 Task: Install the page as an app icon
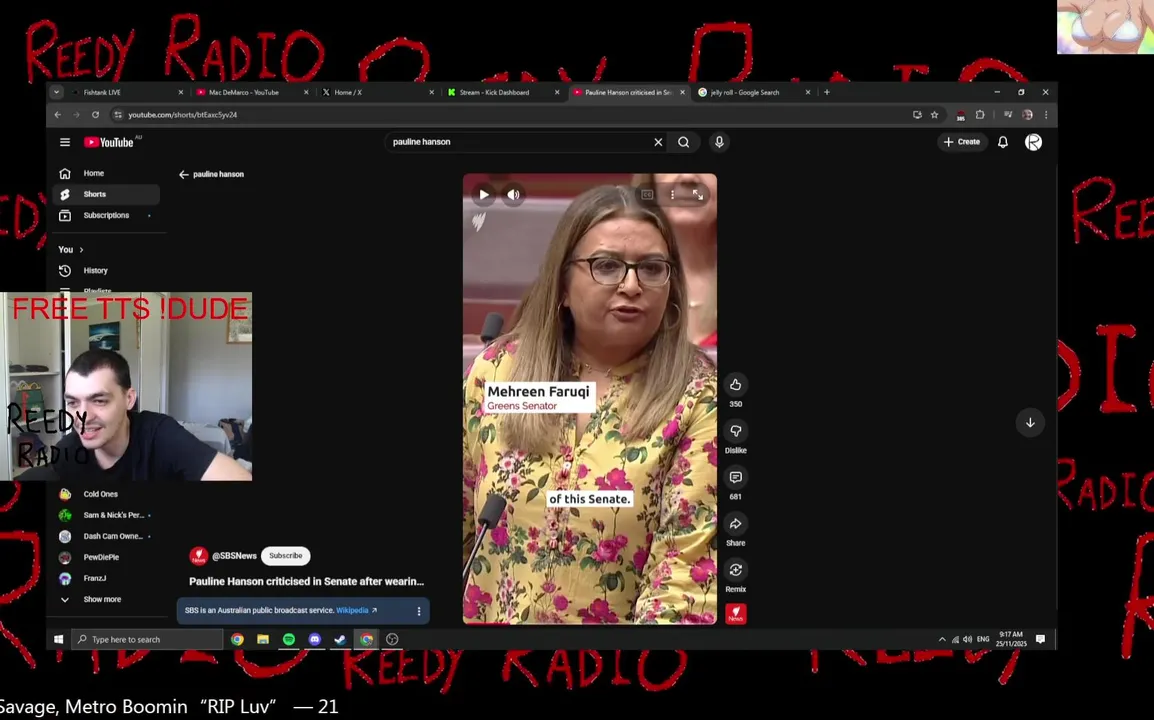pos(916,115)
